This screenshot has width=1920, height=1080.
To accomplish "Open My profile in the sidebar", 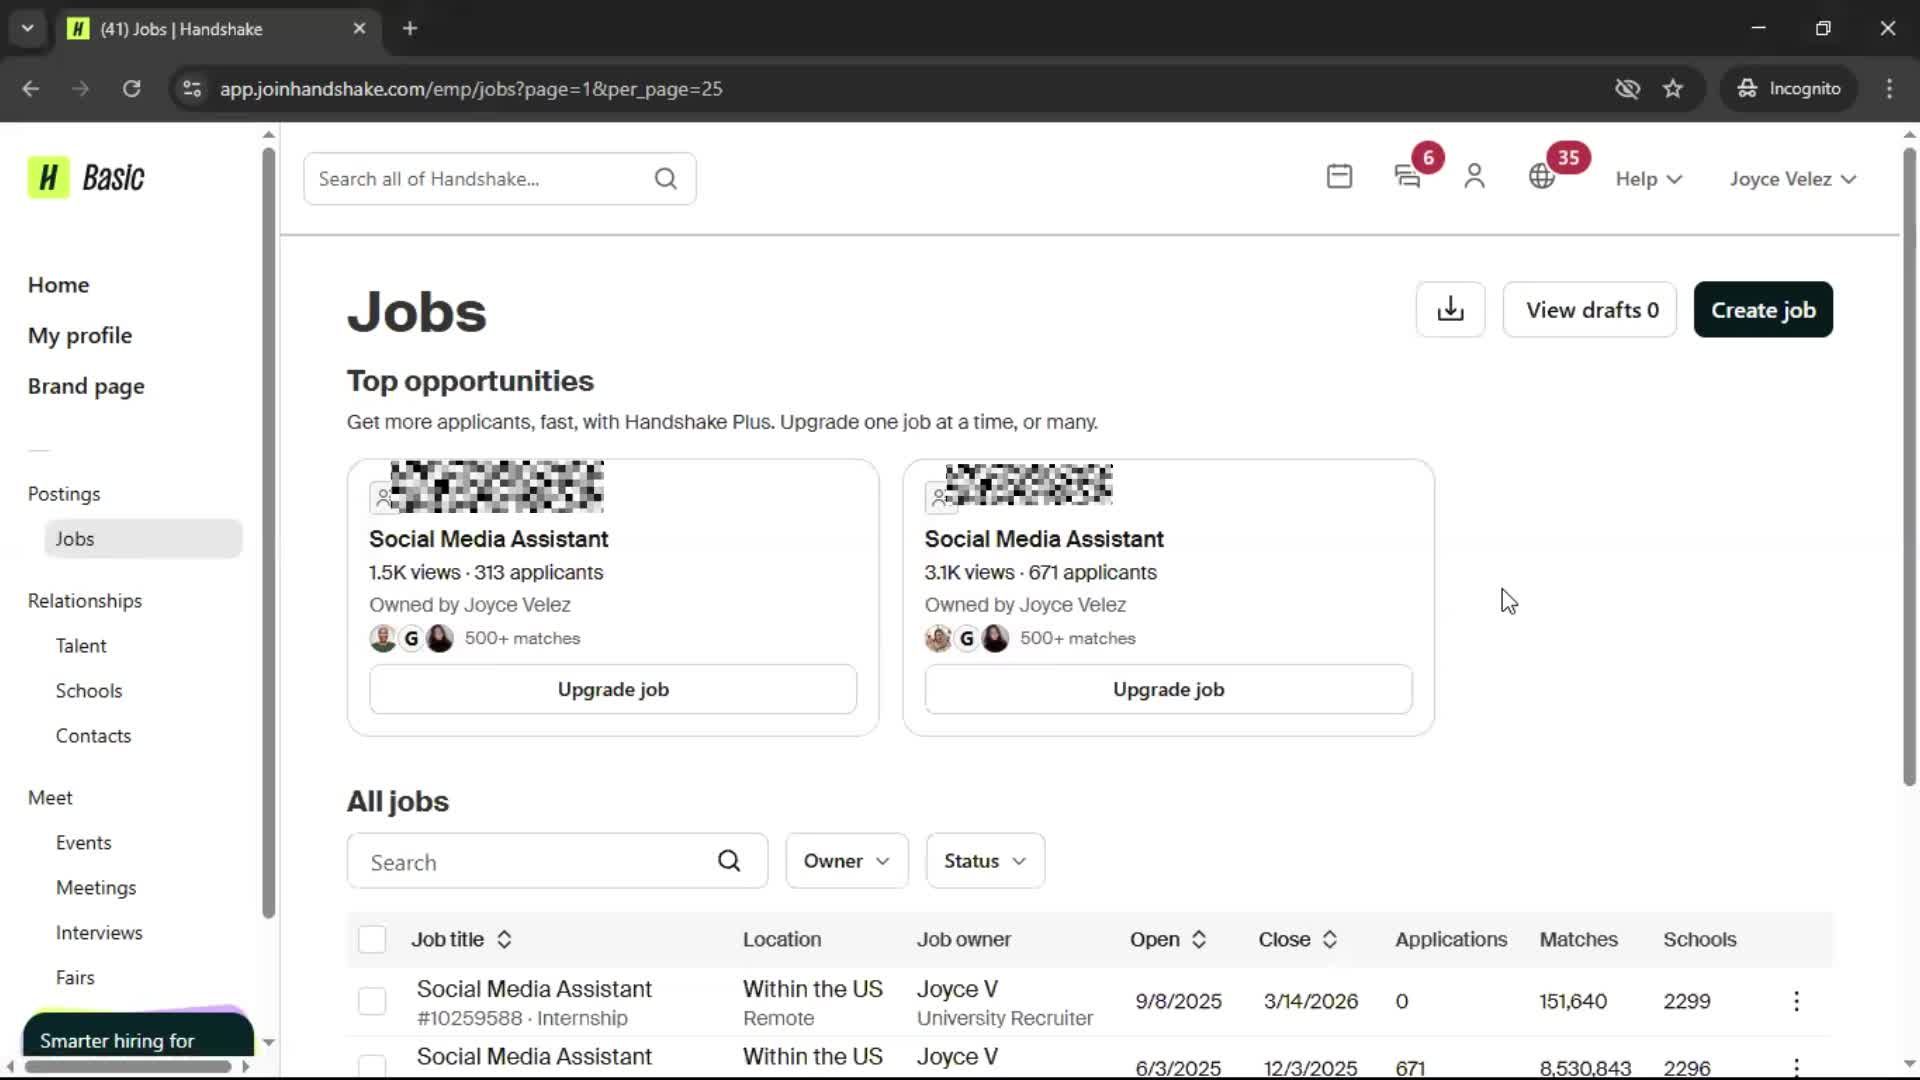I will [80, 335].
